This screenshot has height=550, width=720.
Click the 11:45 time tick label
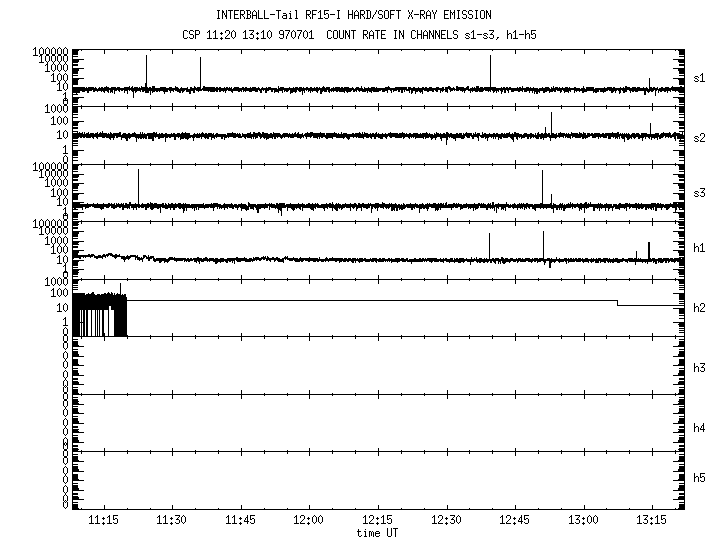[240, 521]
